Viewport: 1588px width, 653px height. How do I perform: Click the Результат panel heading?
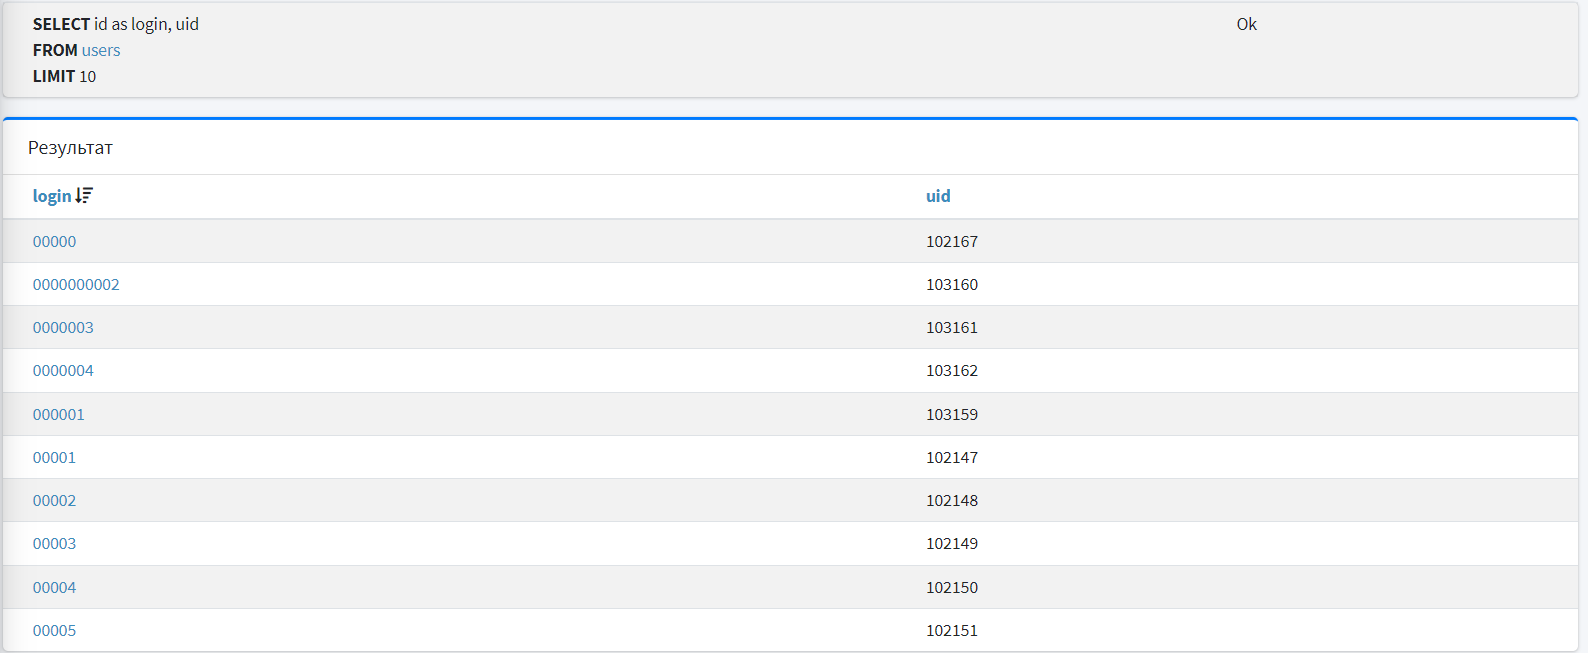click(x=70, y=147)
